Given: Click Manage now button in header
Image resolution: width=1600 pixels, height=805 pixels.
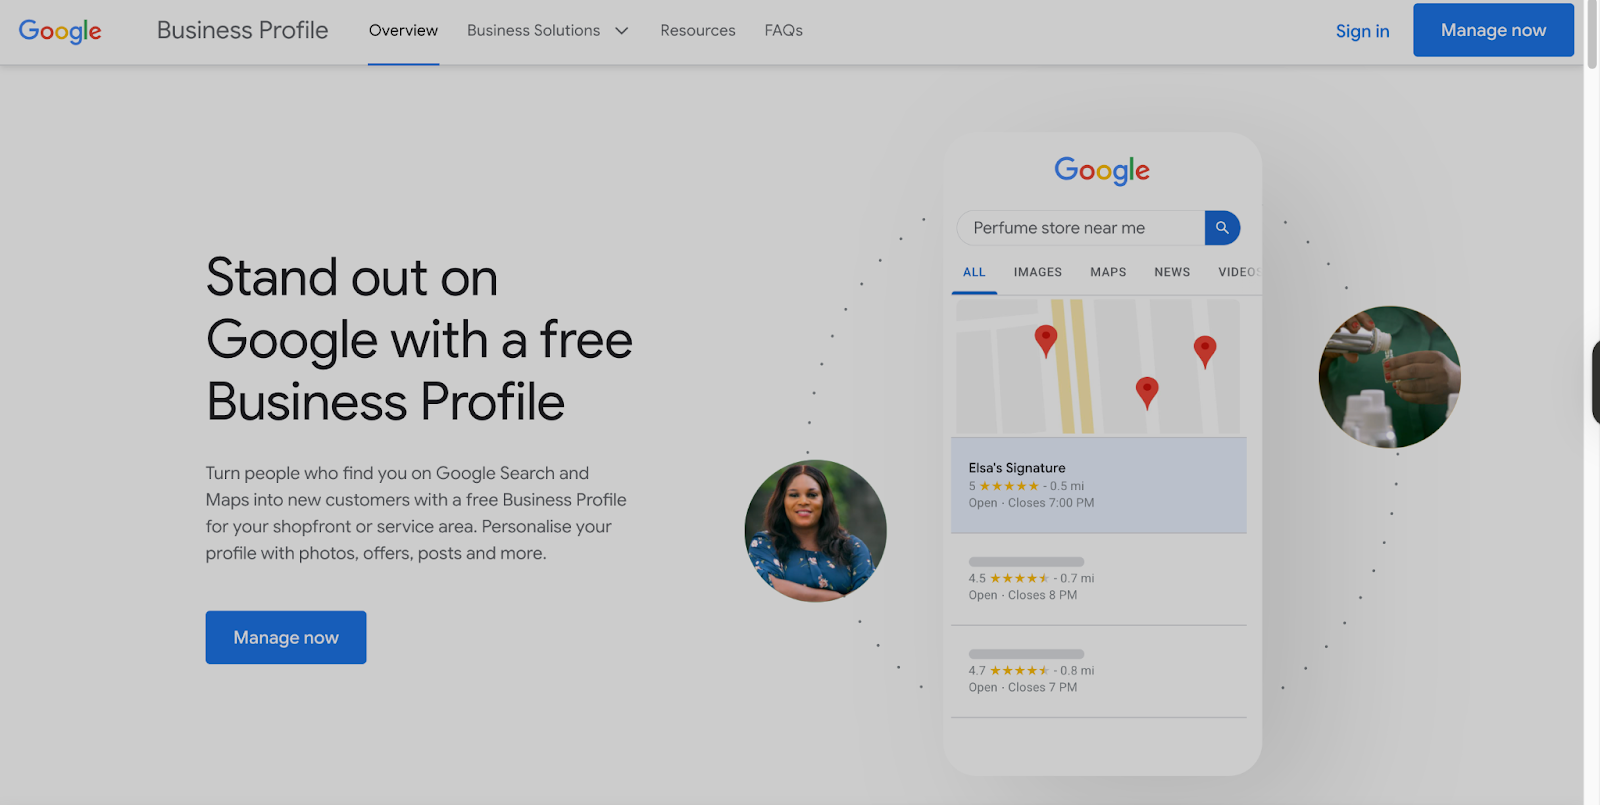Looking at the screenshot, I should [1493, 30].
